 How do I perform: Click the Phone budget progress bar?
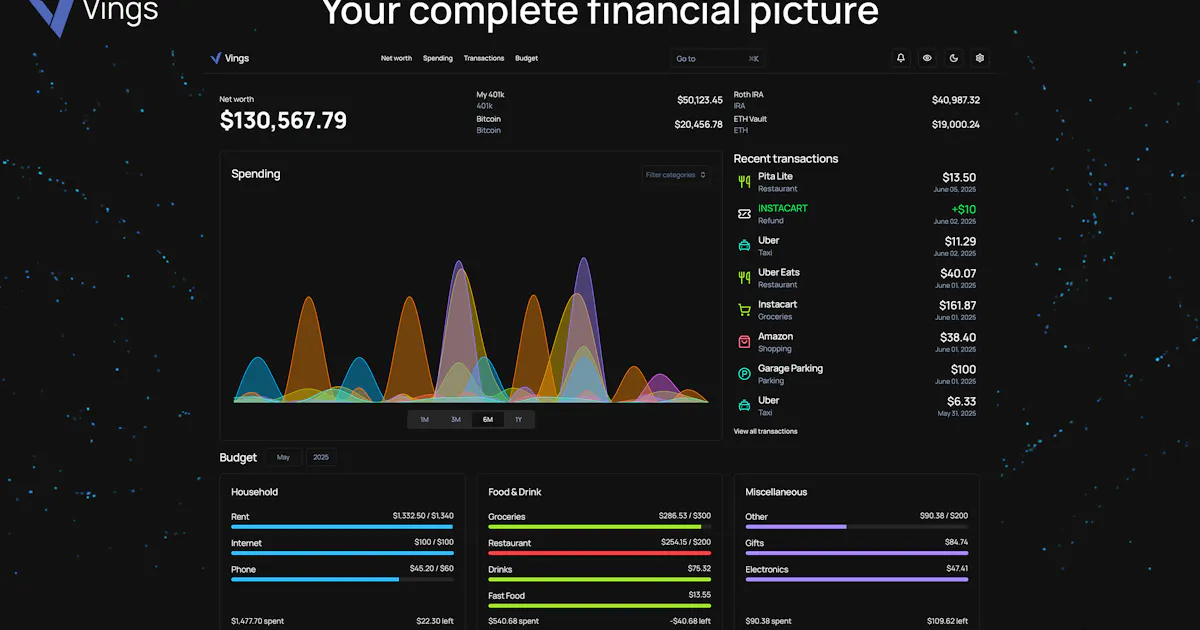[342, 578]
